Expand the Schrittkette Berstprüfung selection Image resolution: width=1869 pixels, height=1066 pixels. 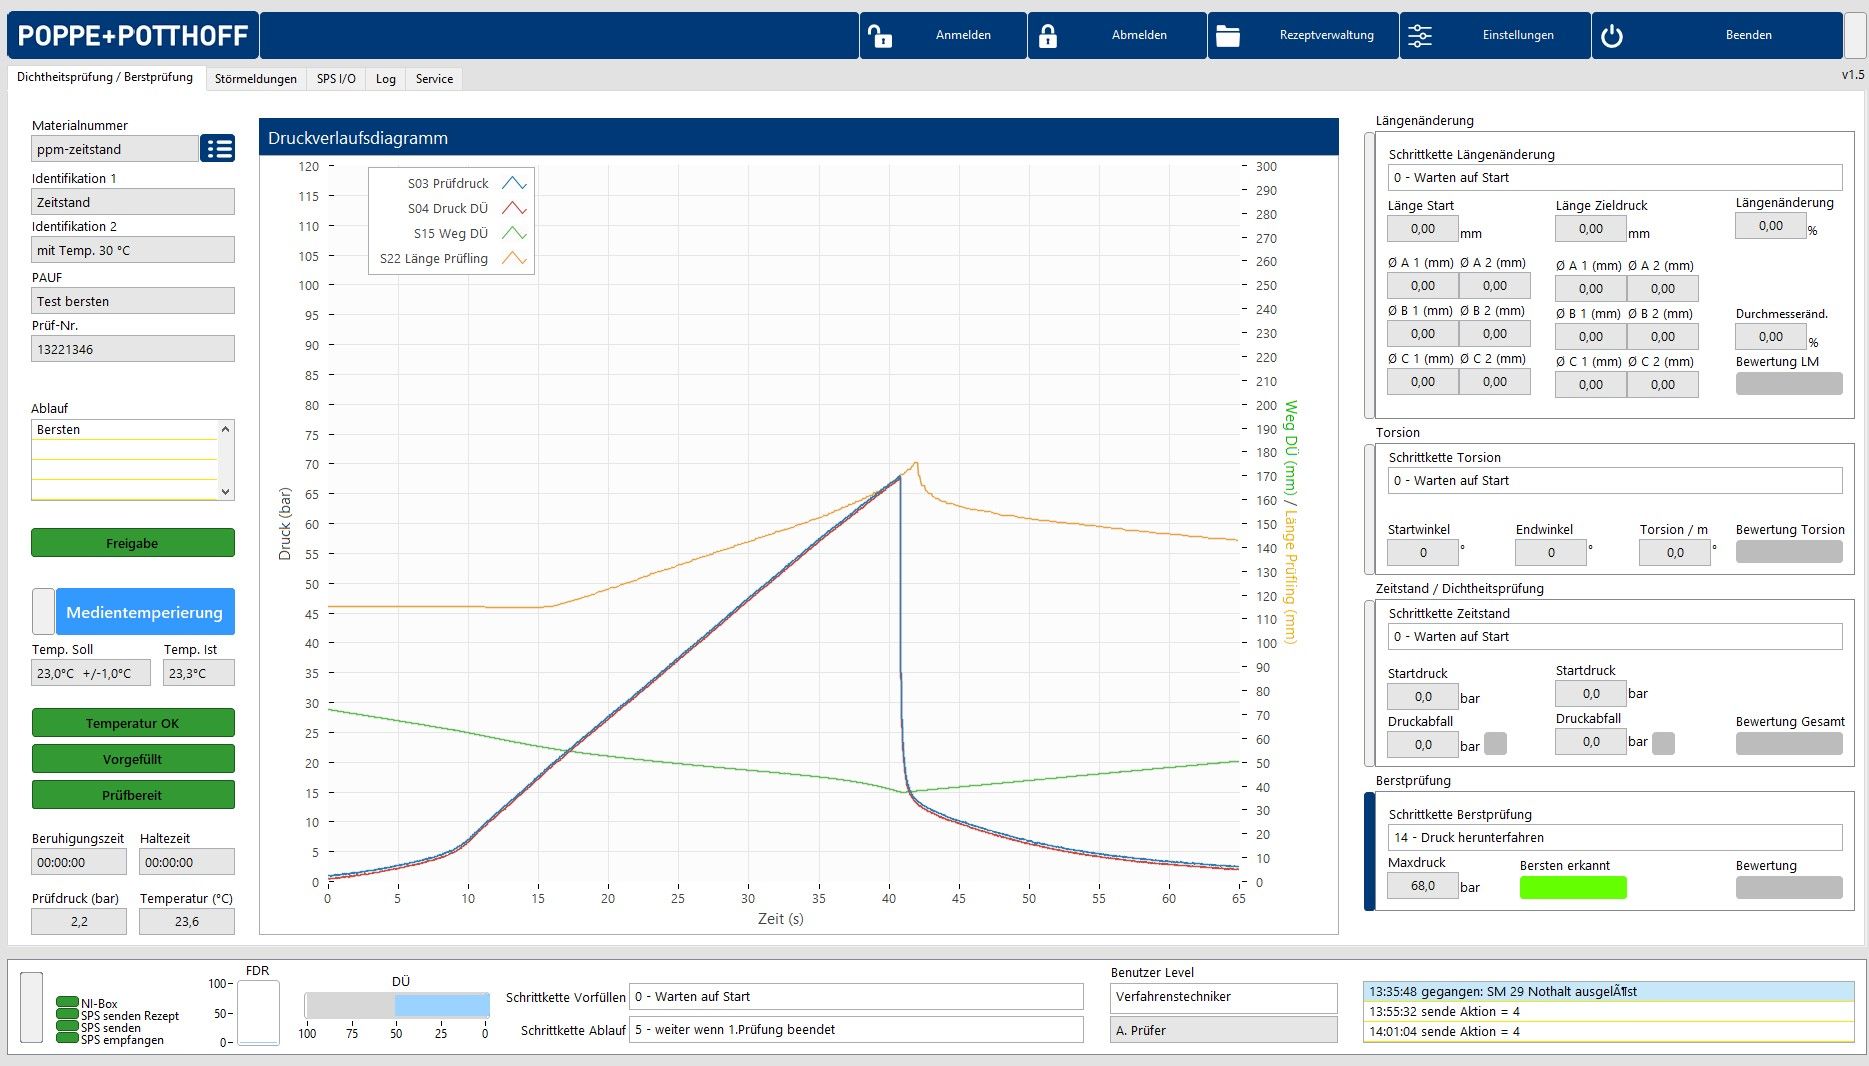pos(1615,837)
